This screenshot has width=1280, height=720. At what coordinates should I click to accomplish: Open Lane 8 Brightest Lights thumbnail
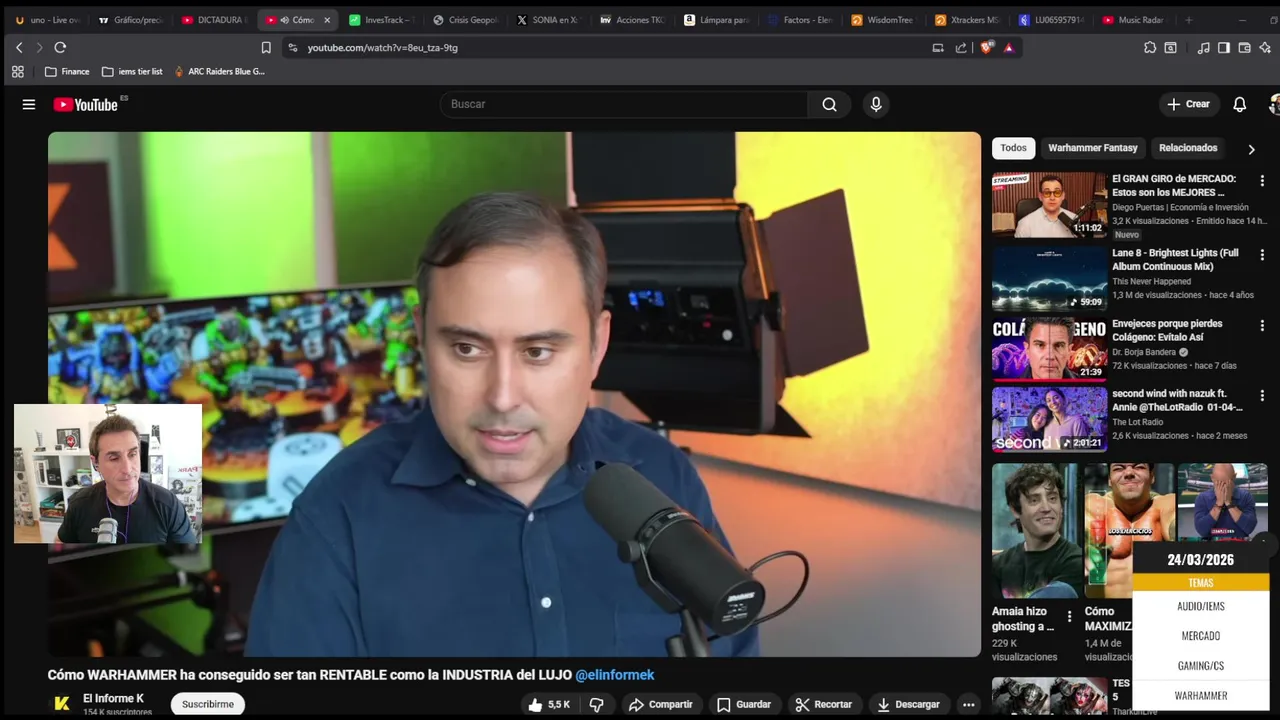[1049, 278]
